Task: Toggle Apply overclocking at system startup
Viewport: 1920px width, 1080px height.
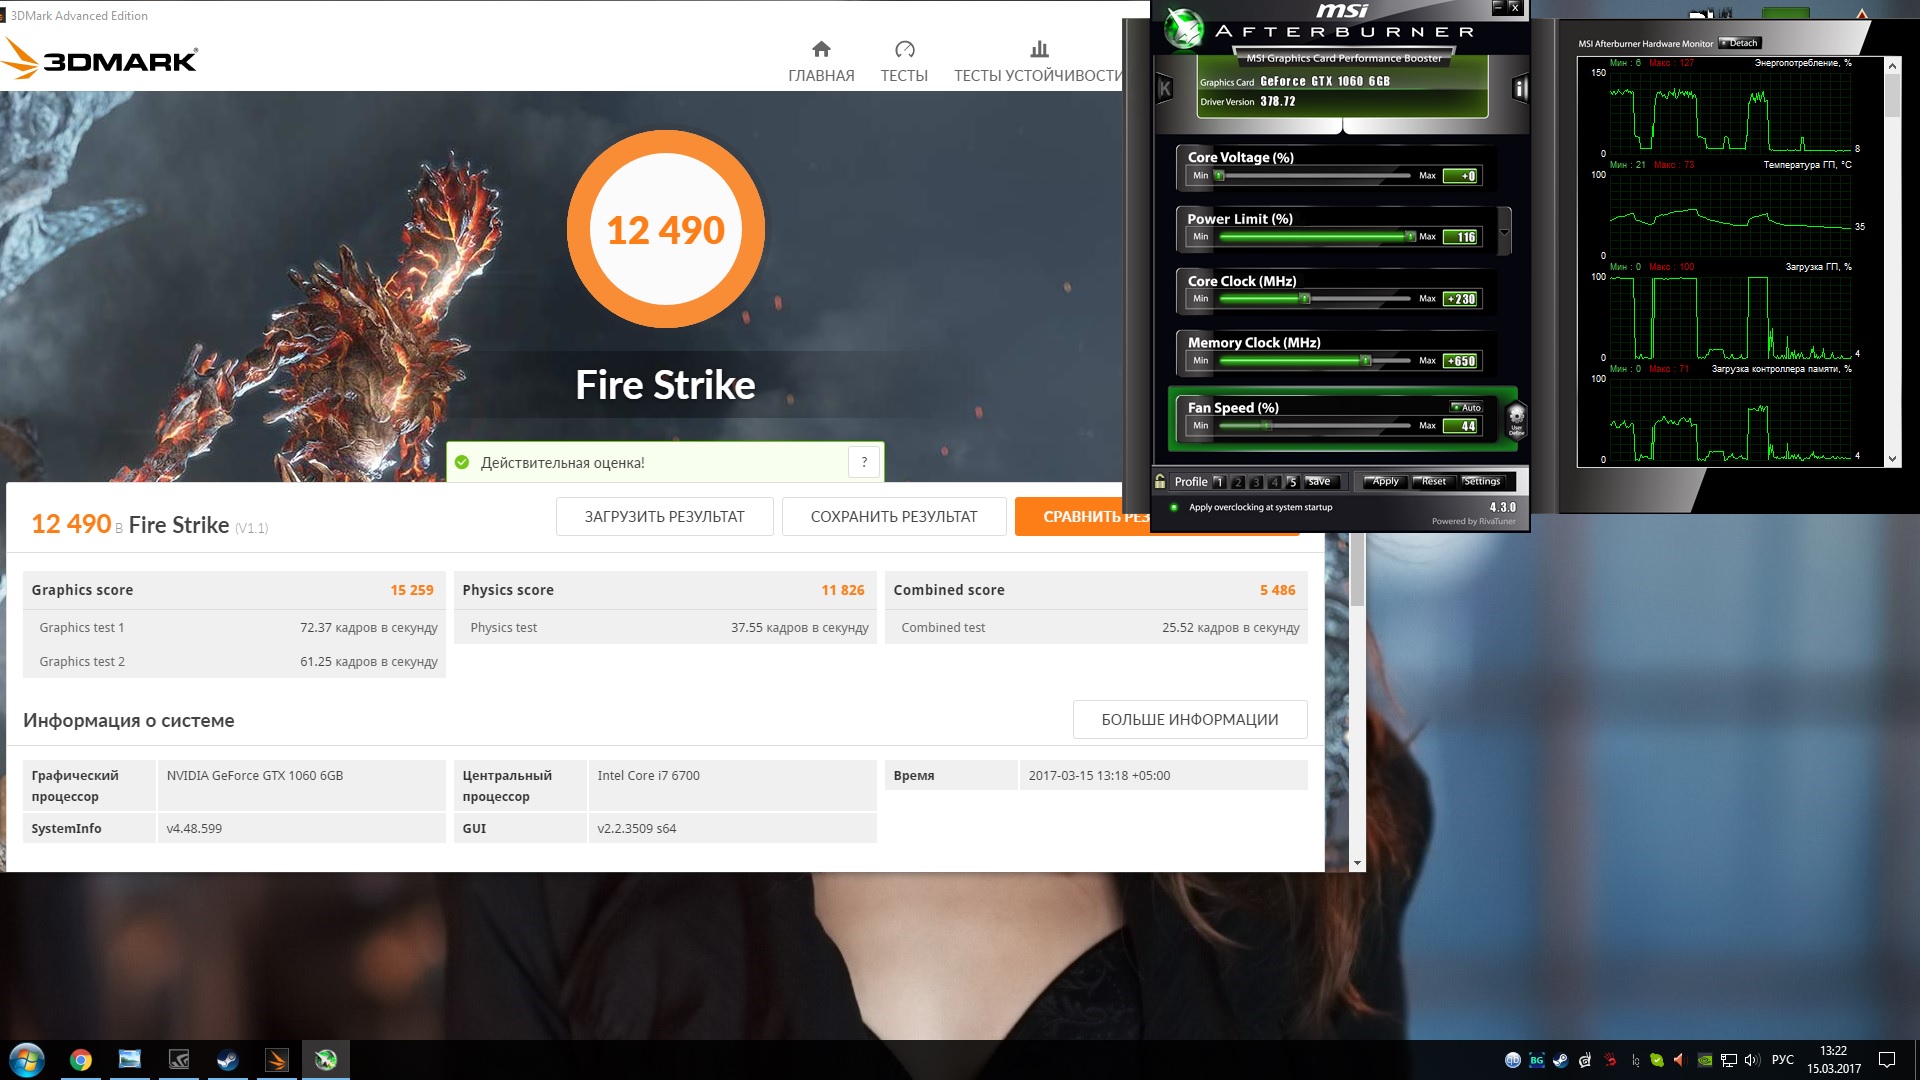Action: pos(1174,507)
